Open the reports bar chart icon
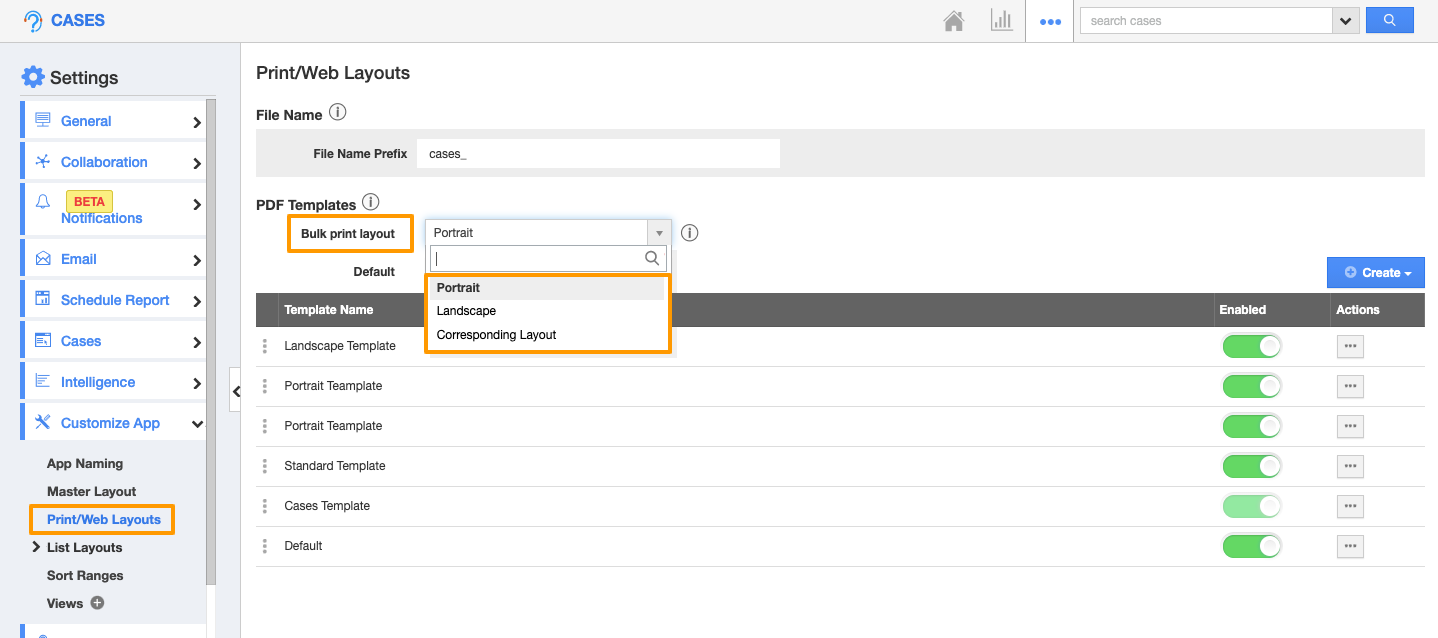1438x638 pixels. click(x=1001, y=21)
